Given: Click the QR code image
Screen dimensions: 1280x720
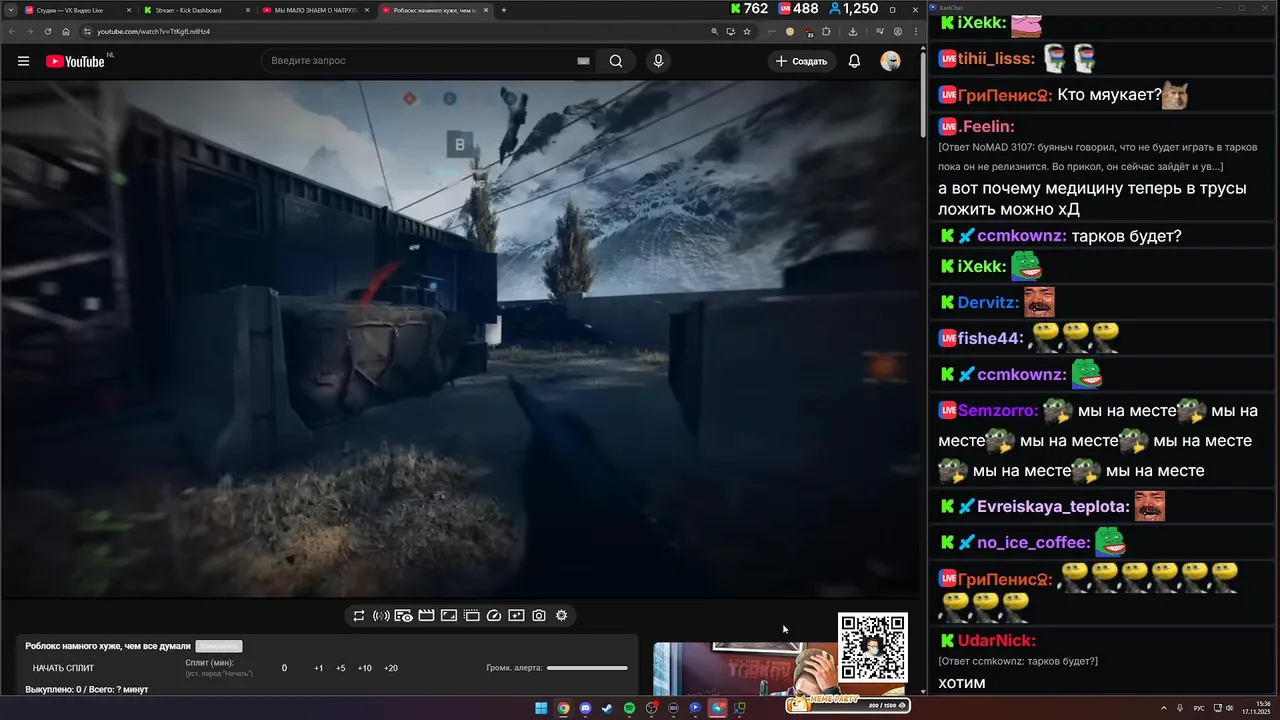Looking at the screenshot, I should [x=873, y=647].
